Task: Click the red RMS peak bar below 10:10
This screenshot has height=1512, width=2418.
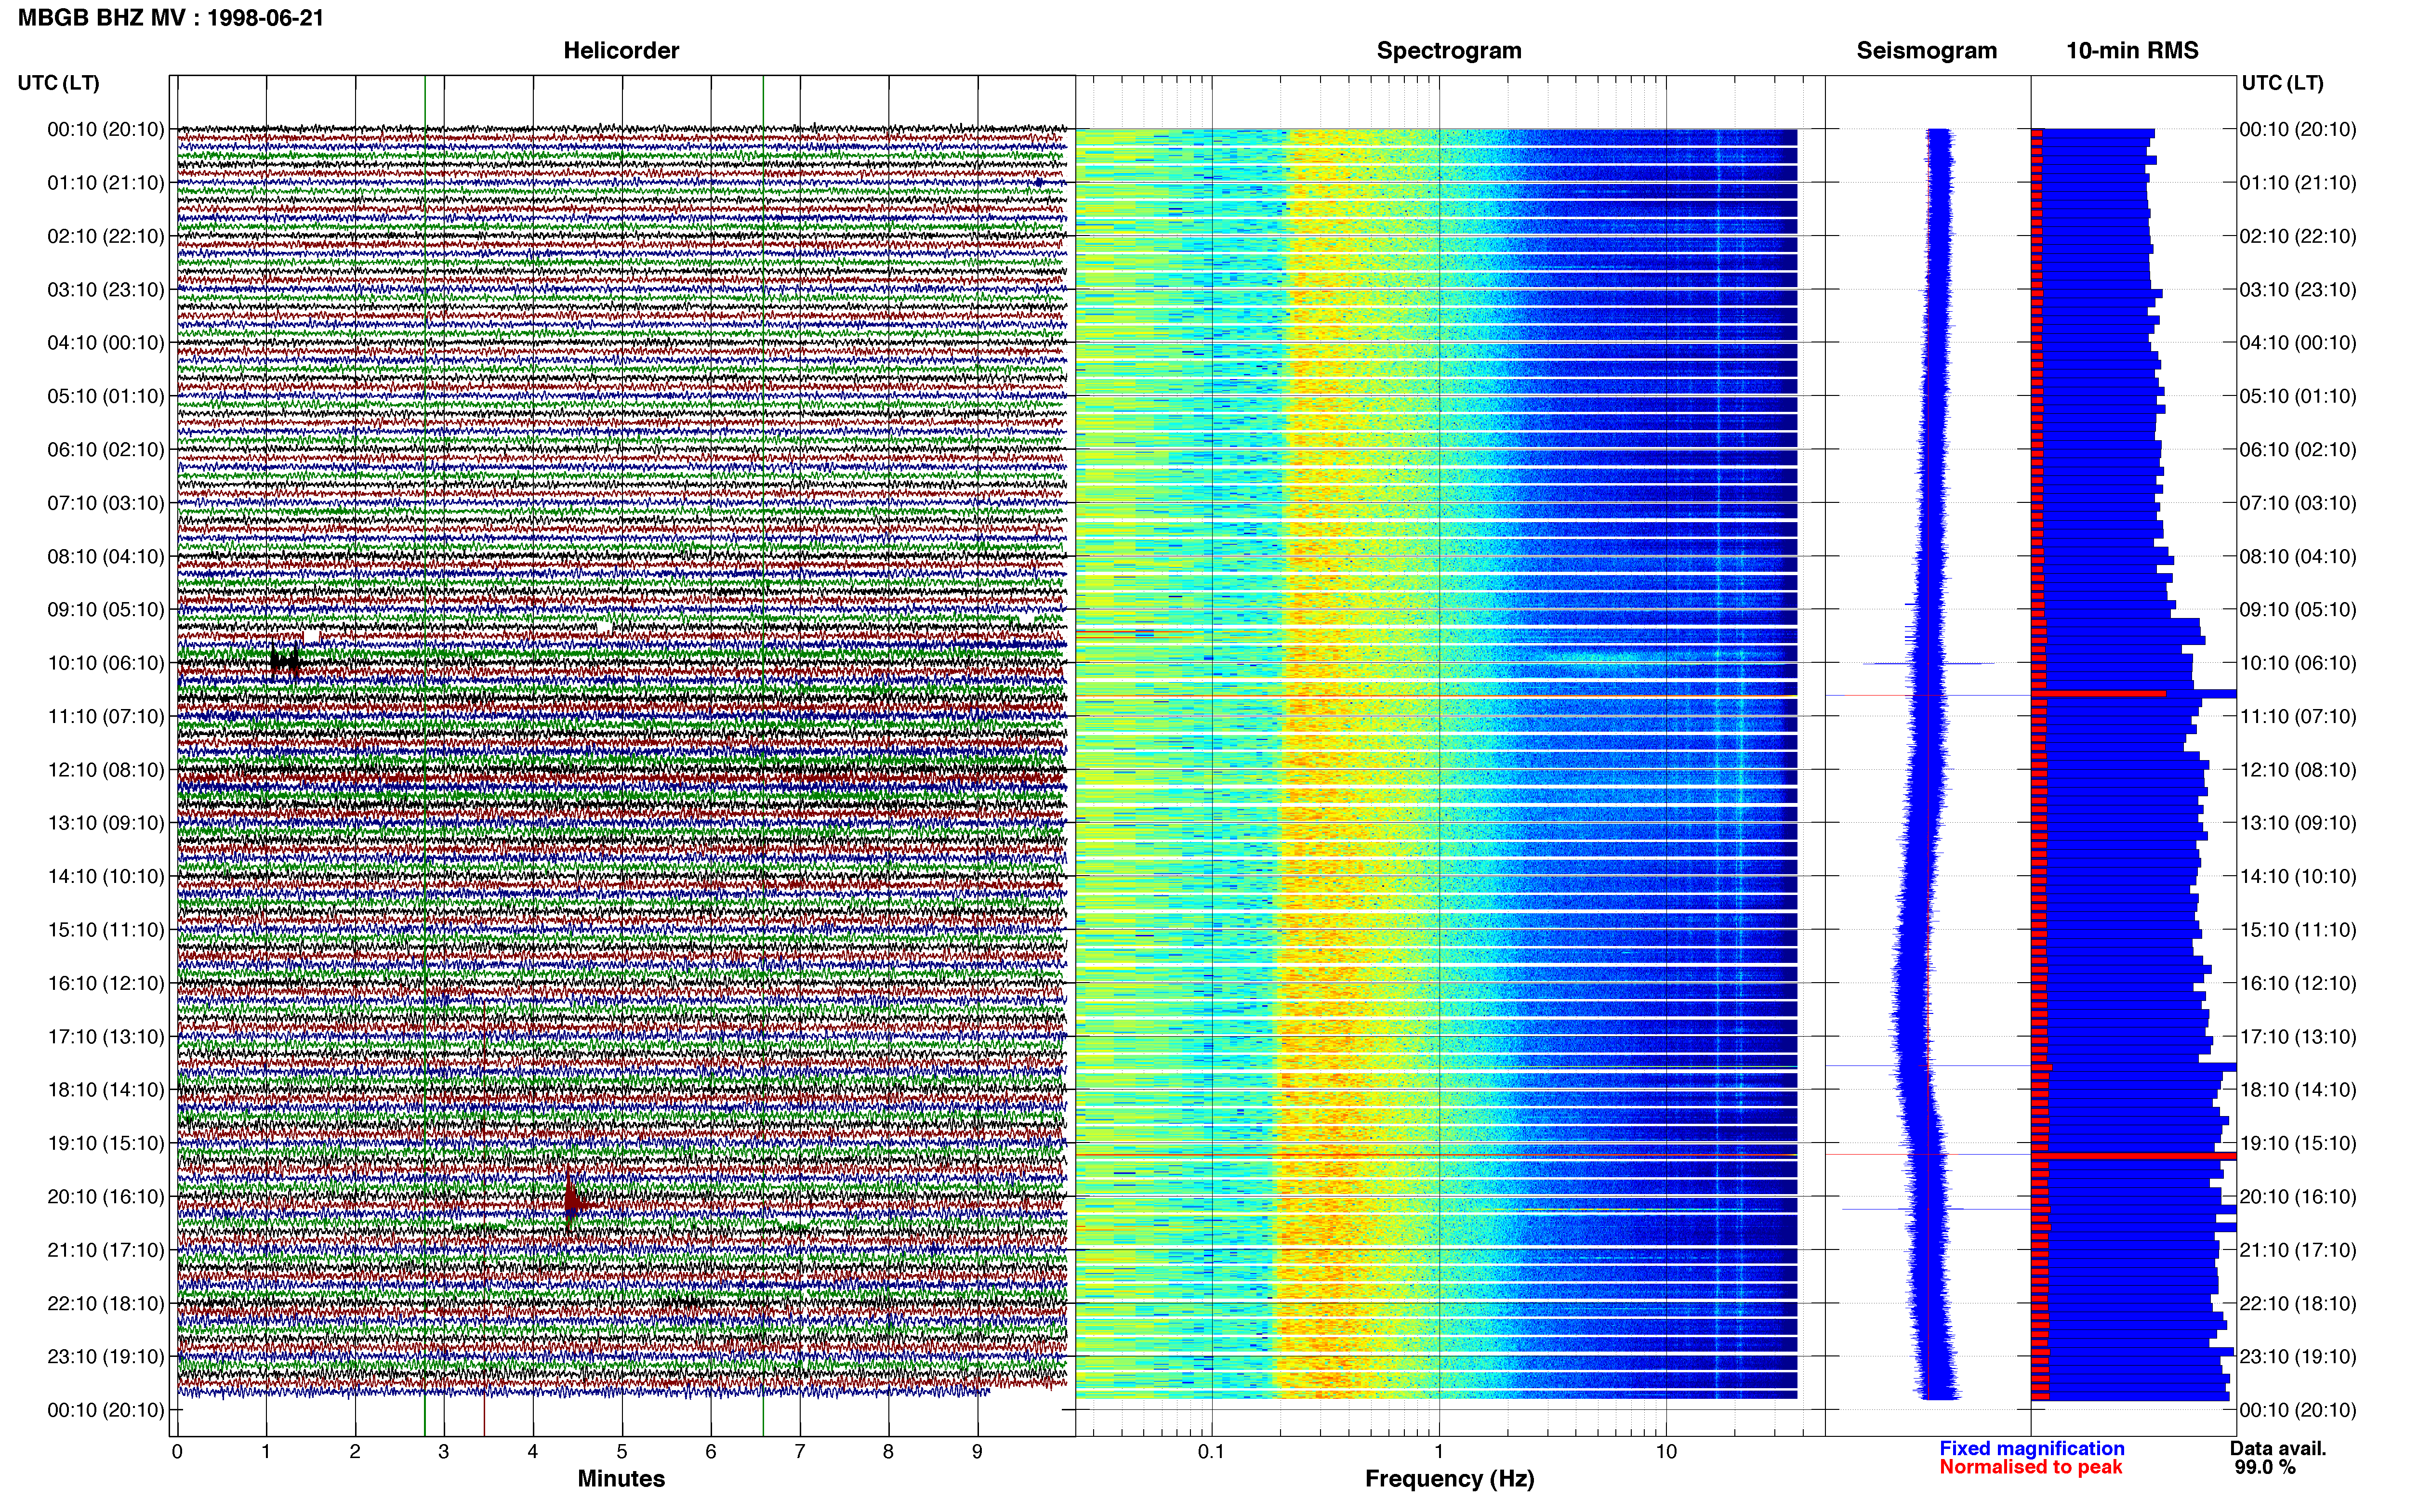Action: tap(2098, 693)
